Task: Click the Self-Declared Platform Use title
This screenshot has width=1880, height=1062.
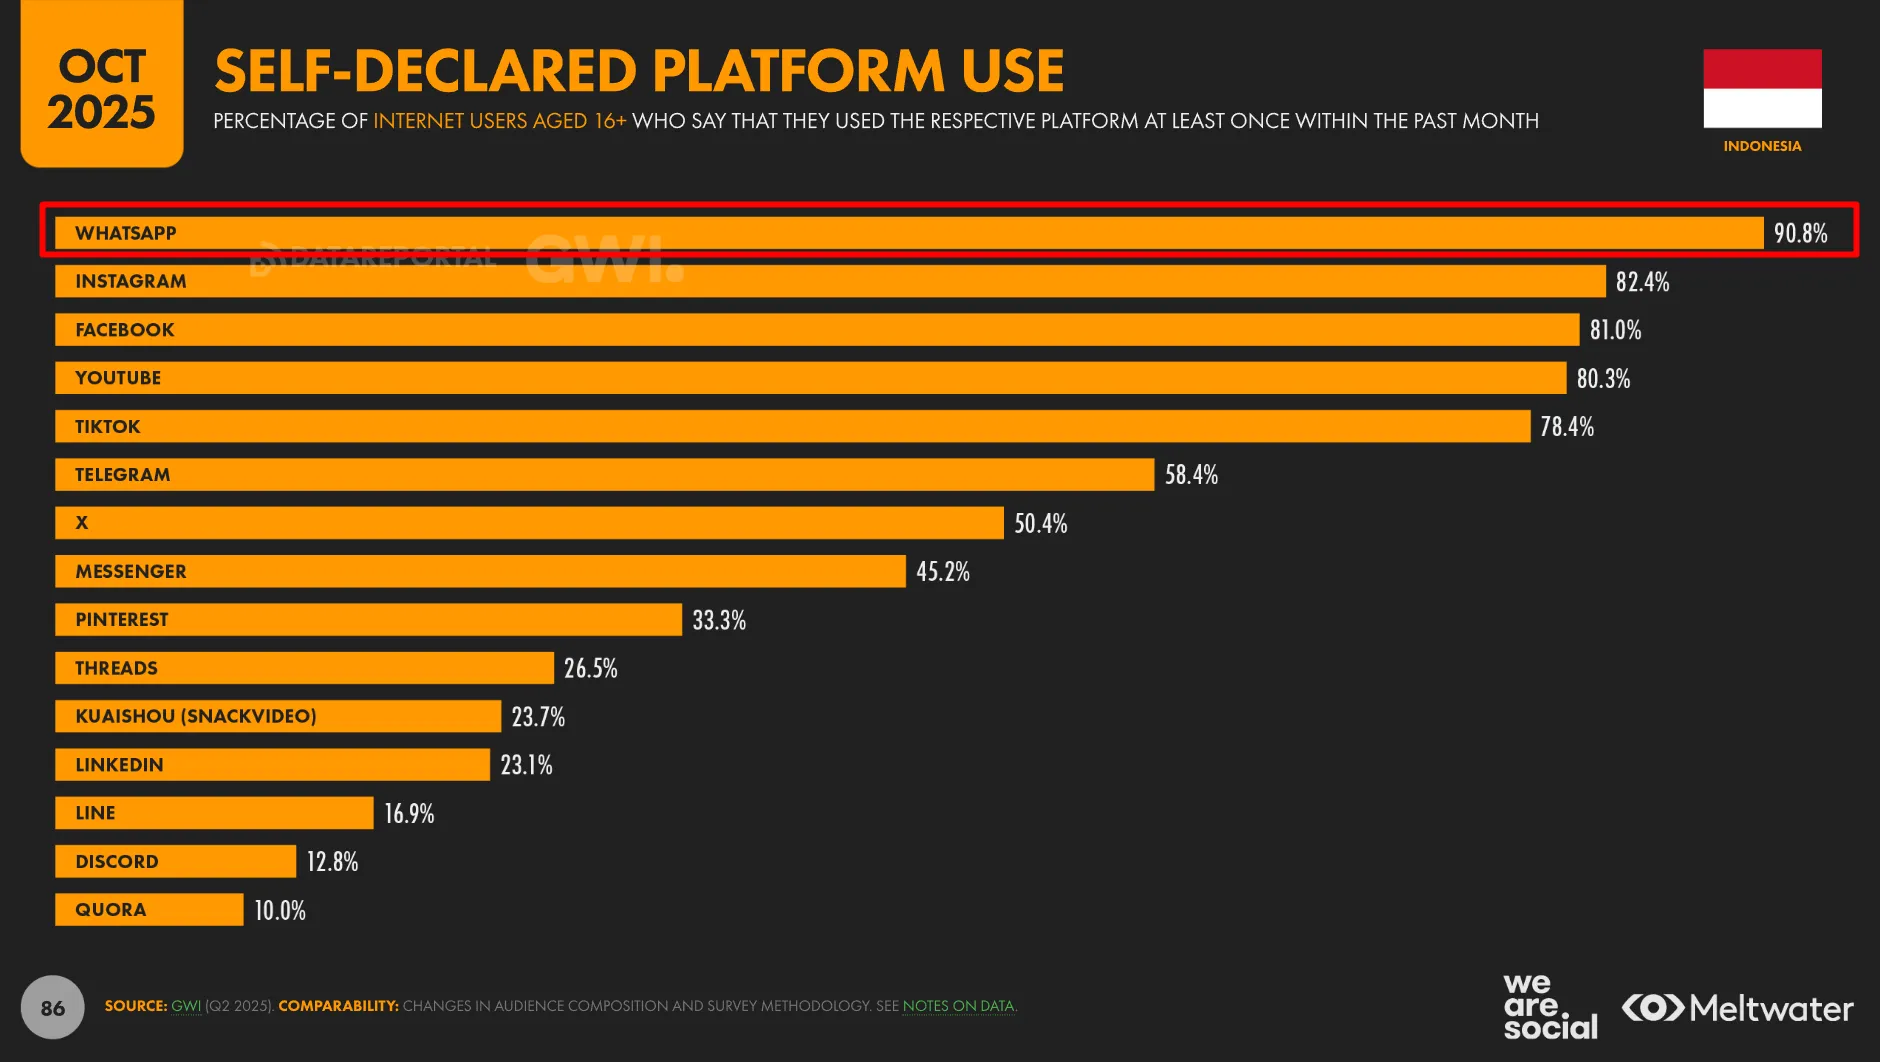Action: click(639, 71)
